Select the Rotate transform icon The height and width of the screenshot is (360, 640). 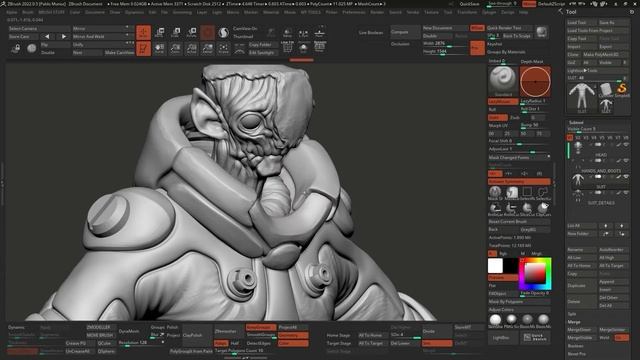coord(191,33)
